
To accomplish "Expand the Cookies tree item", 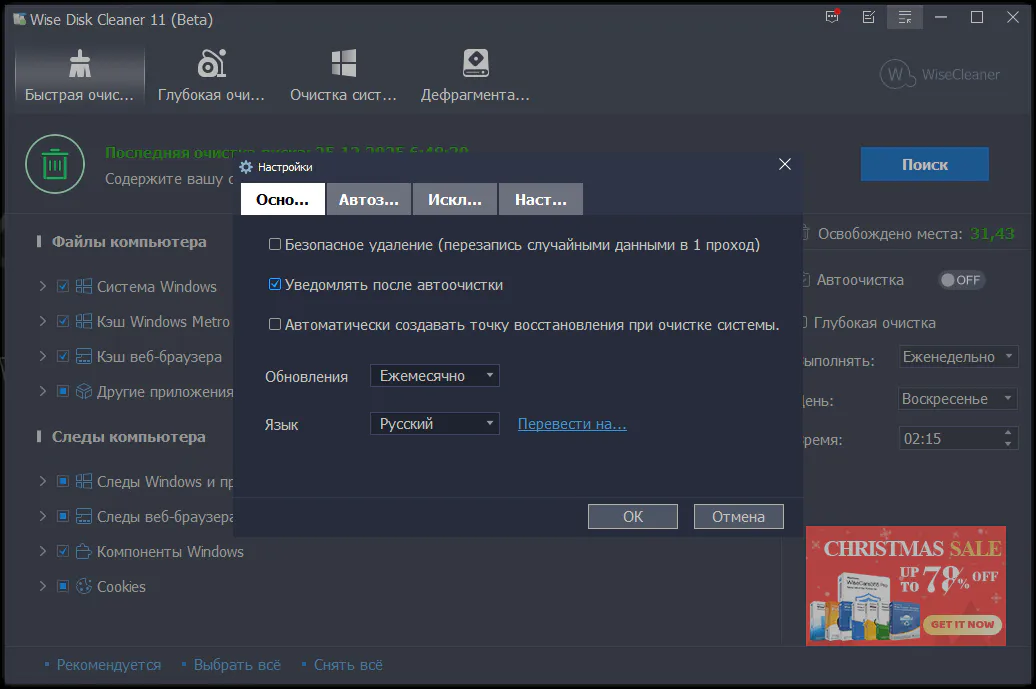I will click(x=43, y=587).
